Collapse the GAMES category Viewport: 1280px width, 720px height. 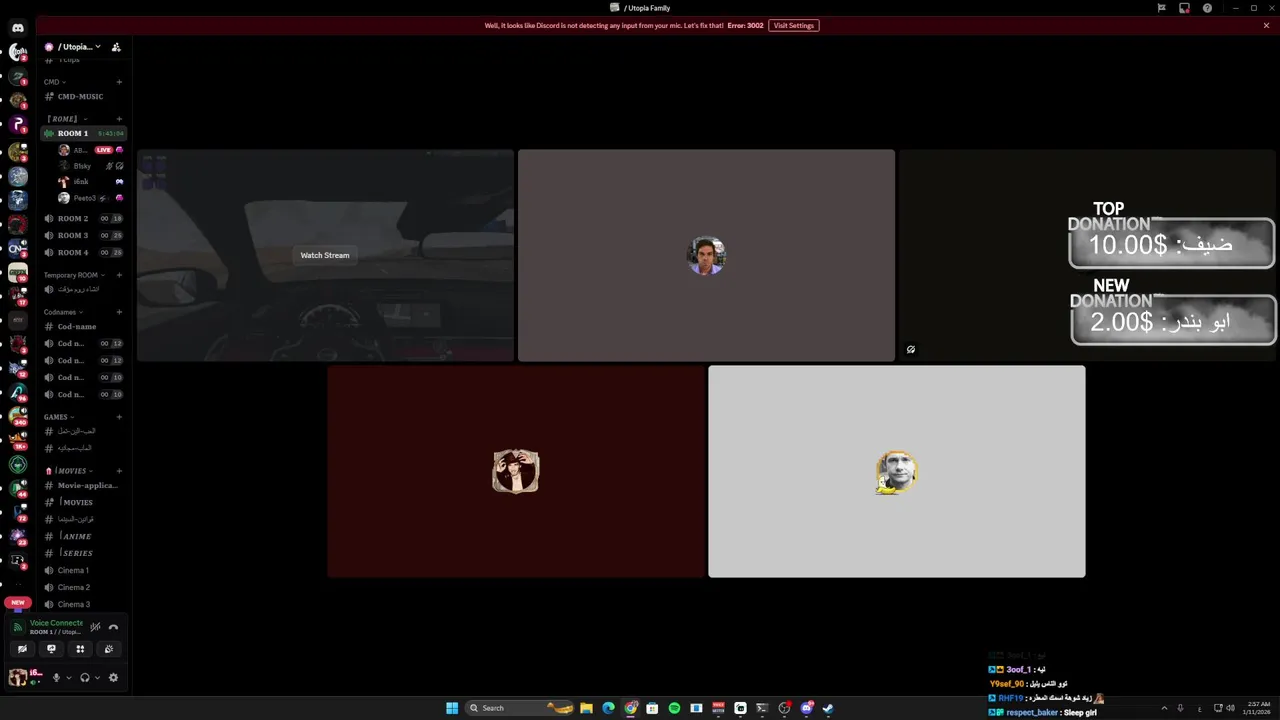(59, 417)
